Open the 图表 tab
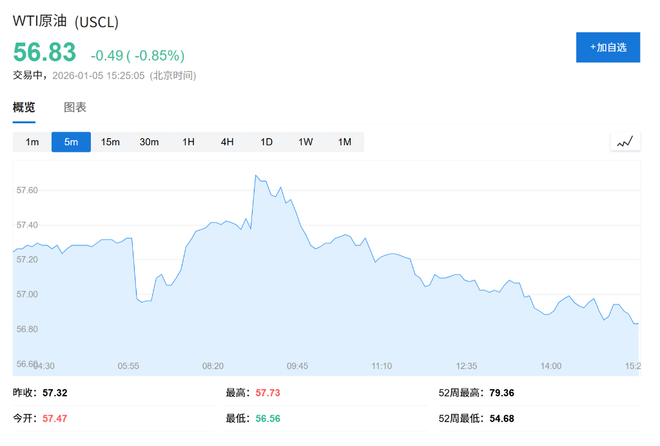 pos(75,107)
